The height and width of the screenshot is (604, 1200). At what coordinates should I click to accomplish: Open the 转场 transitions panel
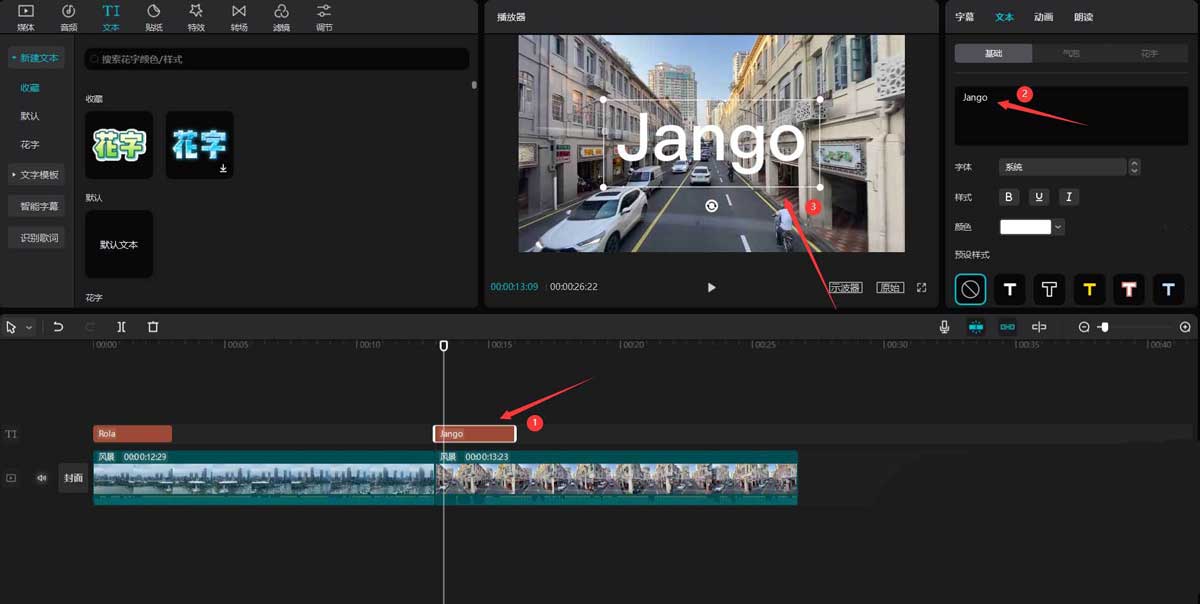239,17
